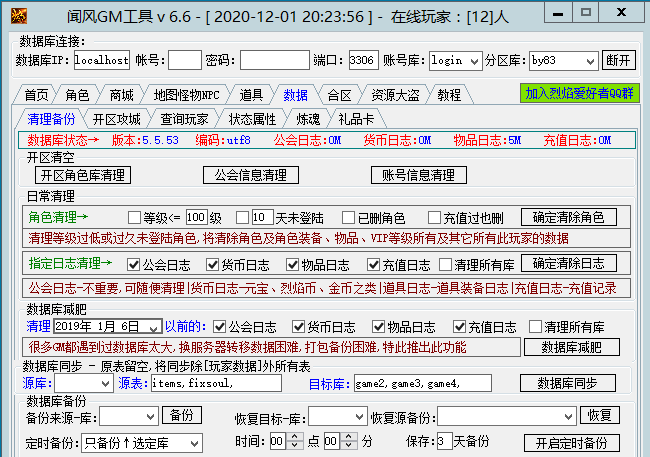Click the 数据库同步 button
650x457 pixels.
[x=568, y=383]
